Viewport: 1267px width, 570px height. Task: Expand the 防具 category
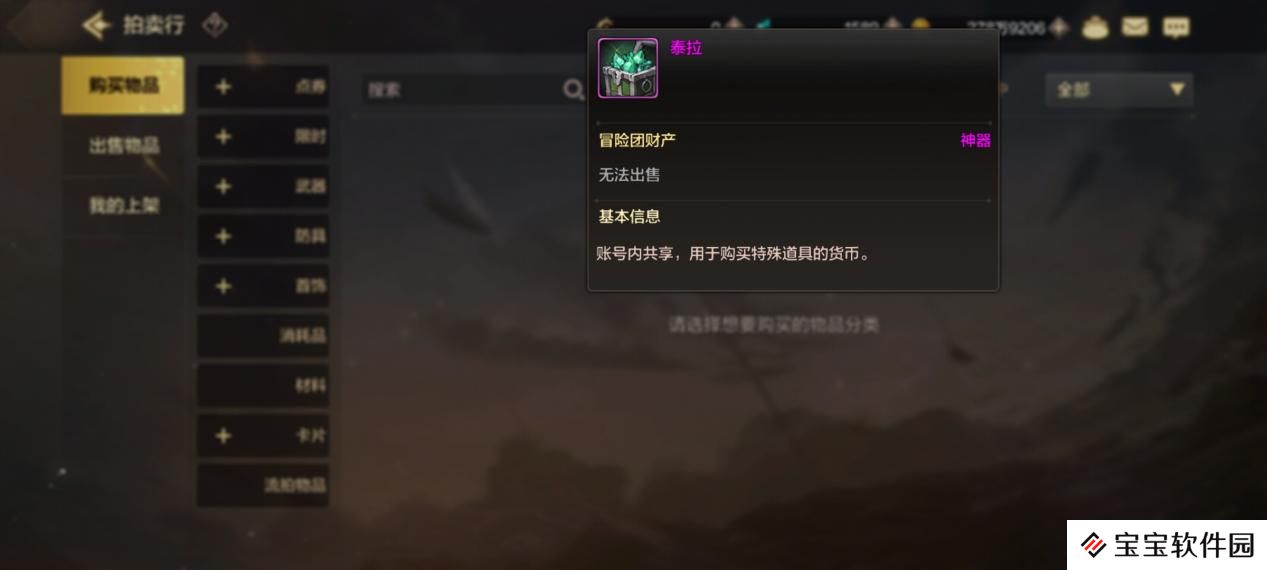(263, 236)
